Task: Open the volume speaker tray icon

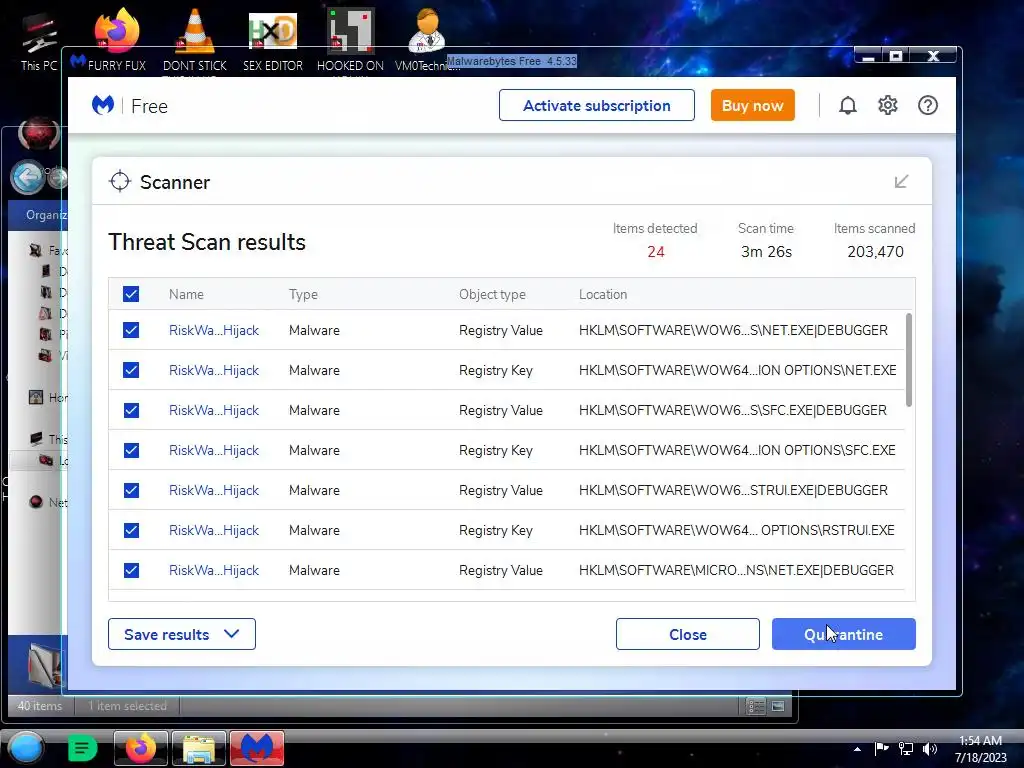Action: click(930, 749)
